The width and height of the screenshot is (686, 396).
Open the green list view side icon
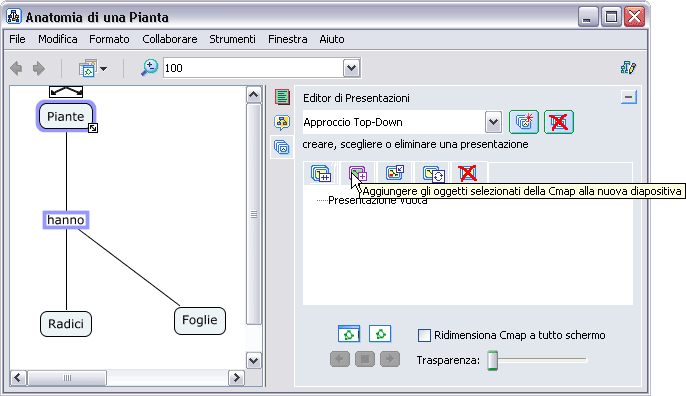(282, 97)
